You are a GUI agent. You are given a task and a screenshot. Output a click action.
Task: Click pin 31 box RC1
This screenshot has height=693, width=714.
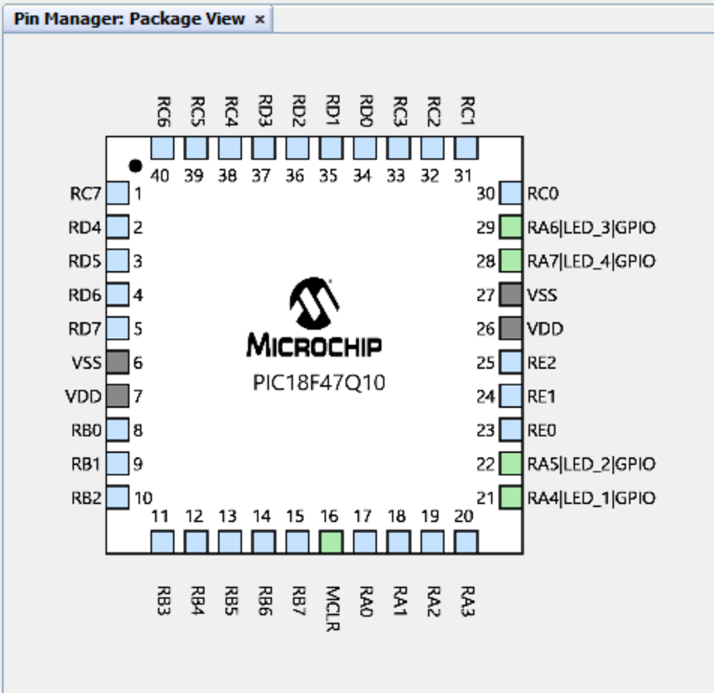click(466, 148)
